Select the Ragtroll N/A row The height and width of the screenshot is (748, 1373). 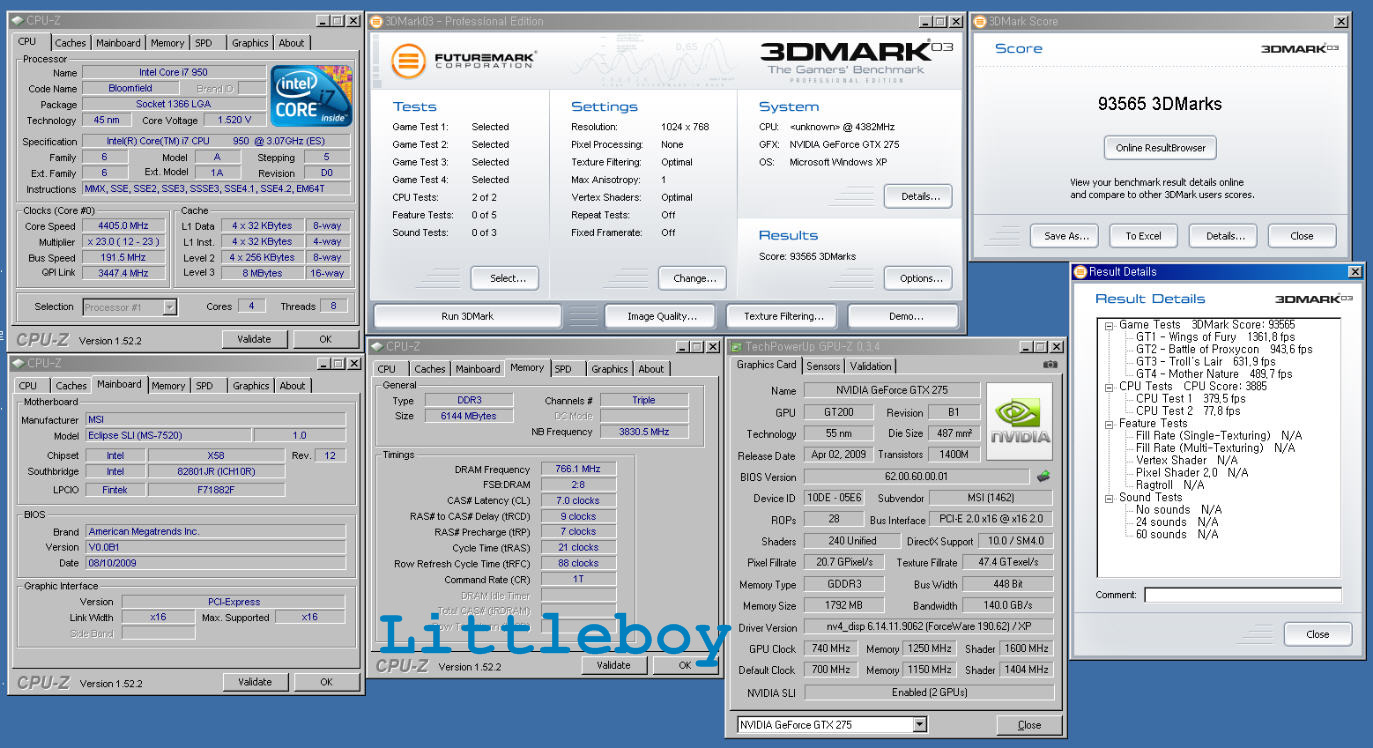pyautogui.click(x=1170, y=484)
